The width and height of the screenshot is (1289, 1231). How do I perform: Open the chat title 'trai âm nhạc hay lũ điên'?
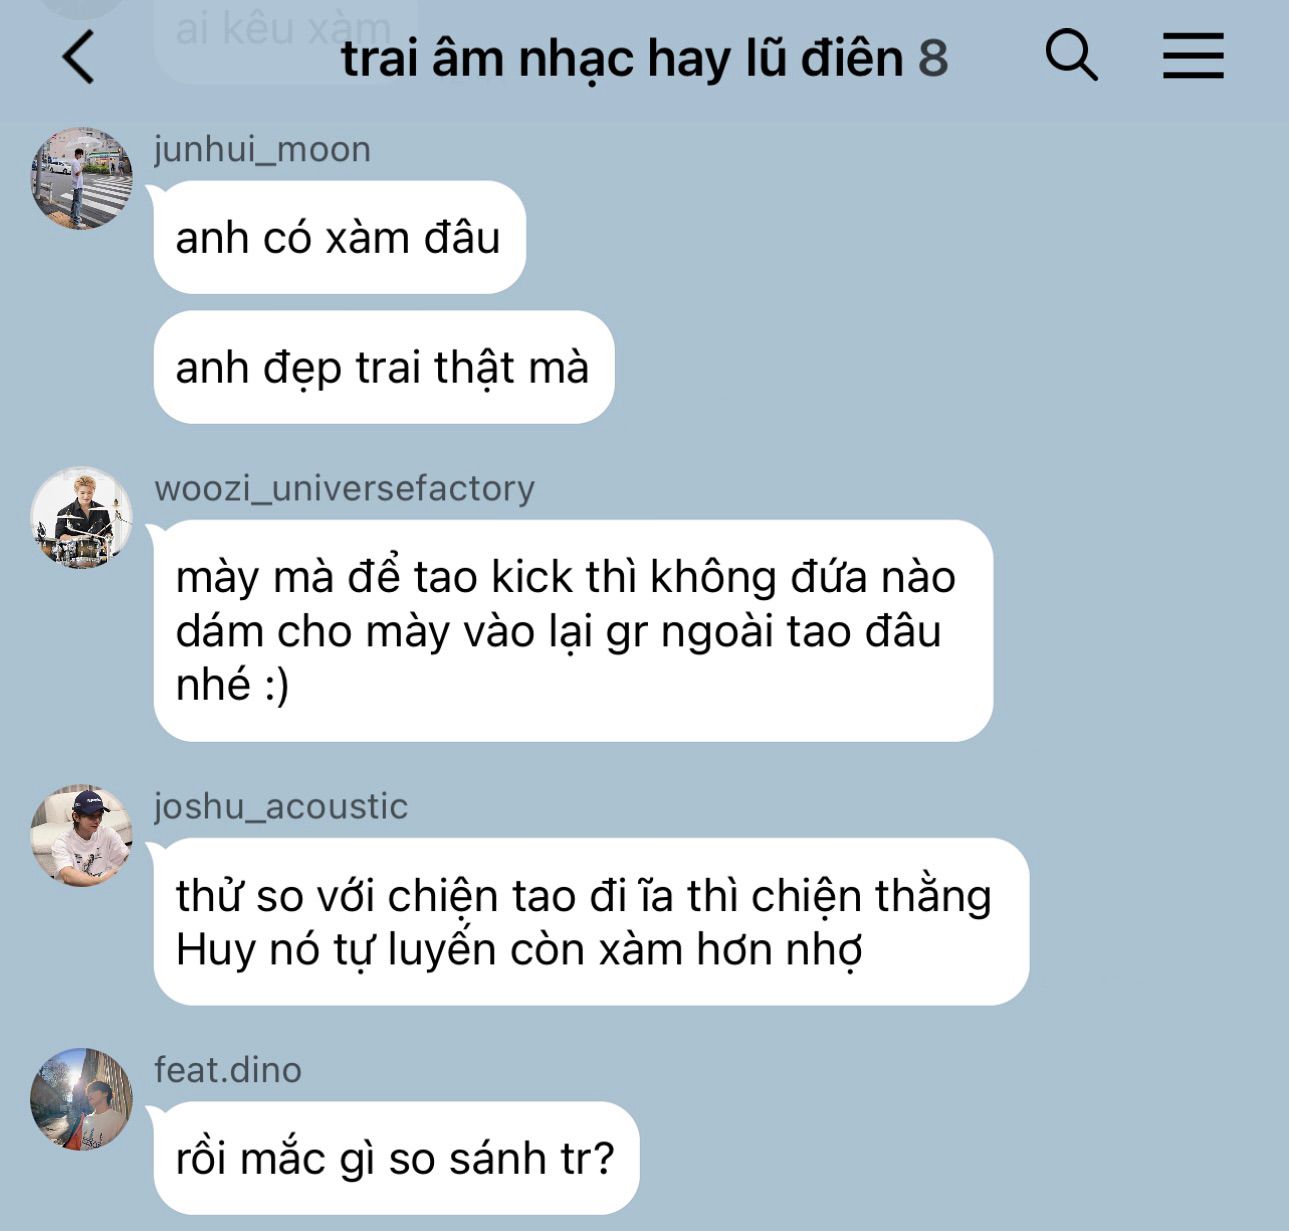coord(622,58)
